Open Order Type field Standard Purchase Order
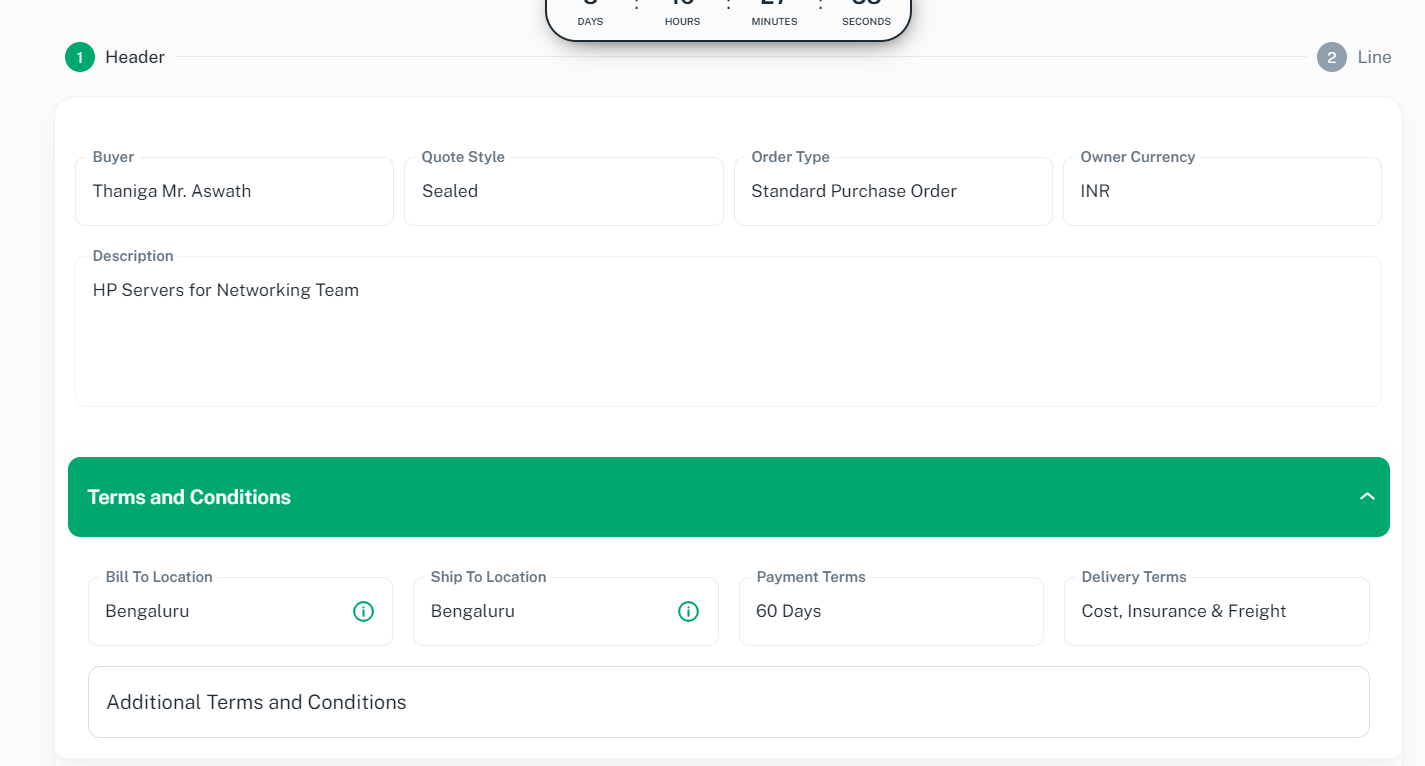The image size is (1425, 766). (x=892, y=192)
